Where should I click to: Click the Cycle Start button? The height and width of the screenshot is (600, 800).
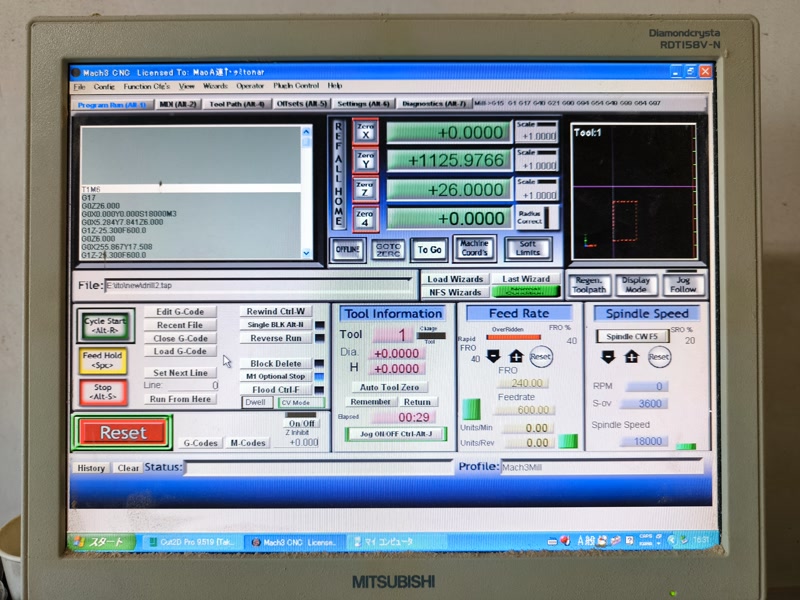click(106, 325)
